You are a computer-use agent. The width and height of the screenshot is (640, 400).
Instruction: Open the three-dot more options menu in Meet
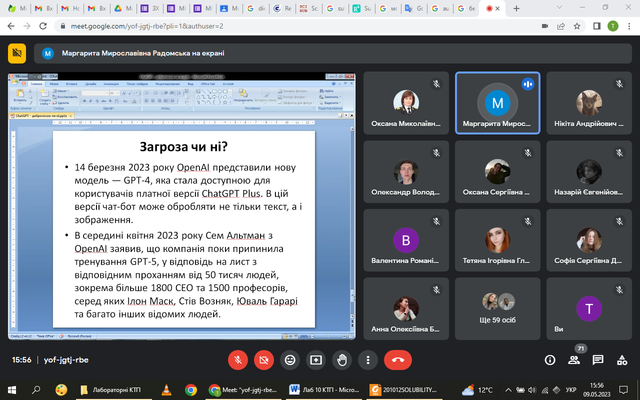pos(368,359)
